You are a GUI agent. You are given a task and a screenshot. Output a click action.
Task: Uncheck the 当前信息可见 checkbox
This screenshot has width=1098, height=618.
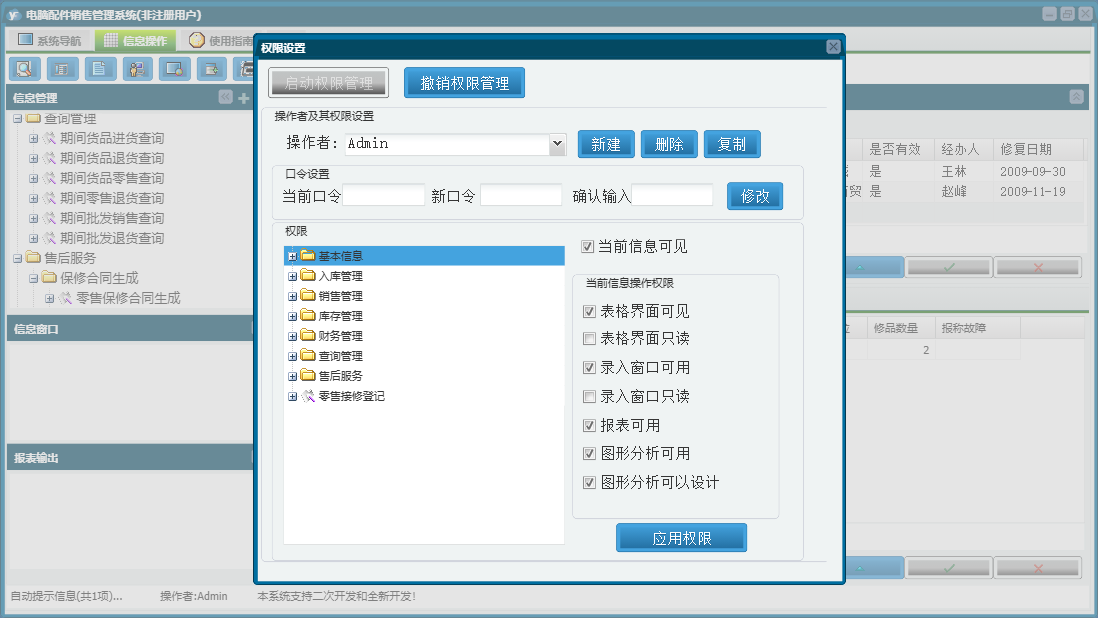tap(588, 246)
